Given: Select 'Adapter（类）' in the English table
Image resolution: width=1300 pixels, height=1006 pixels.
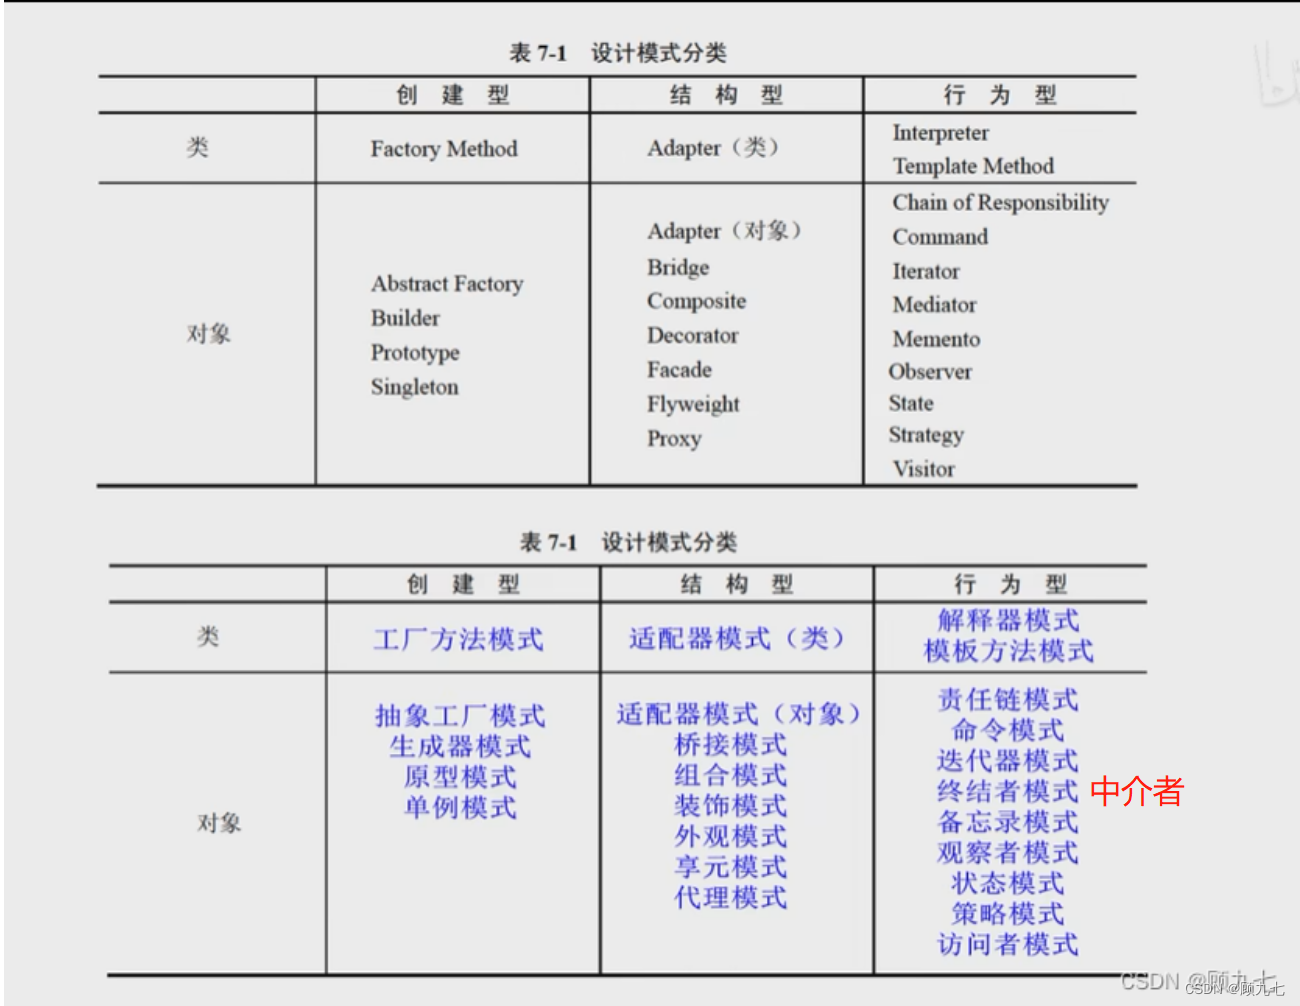Looking at the screenshot, I should click(x=712, y=148).
